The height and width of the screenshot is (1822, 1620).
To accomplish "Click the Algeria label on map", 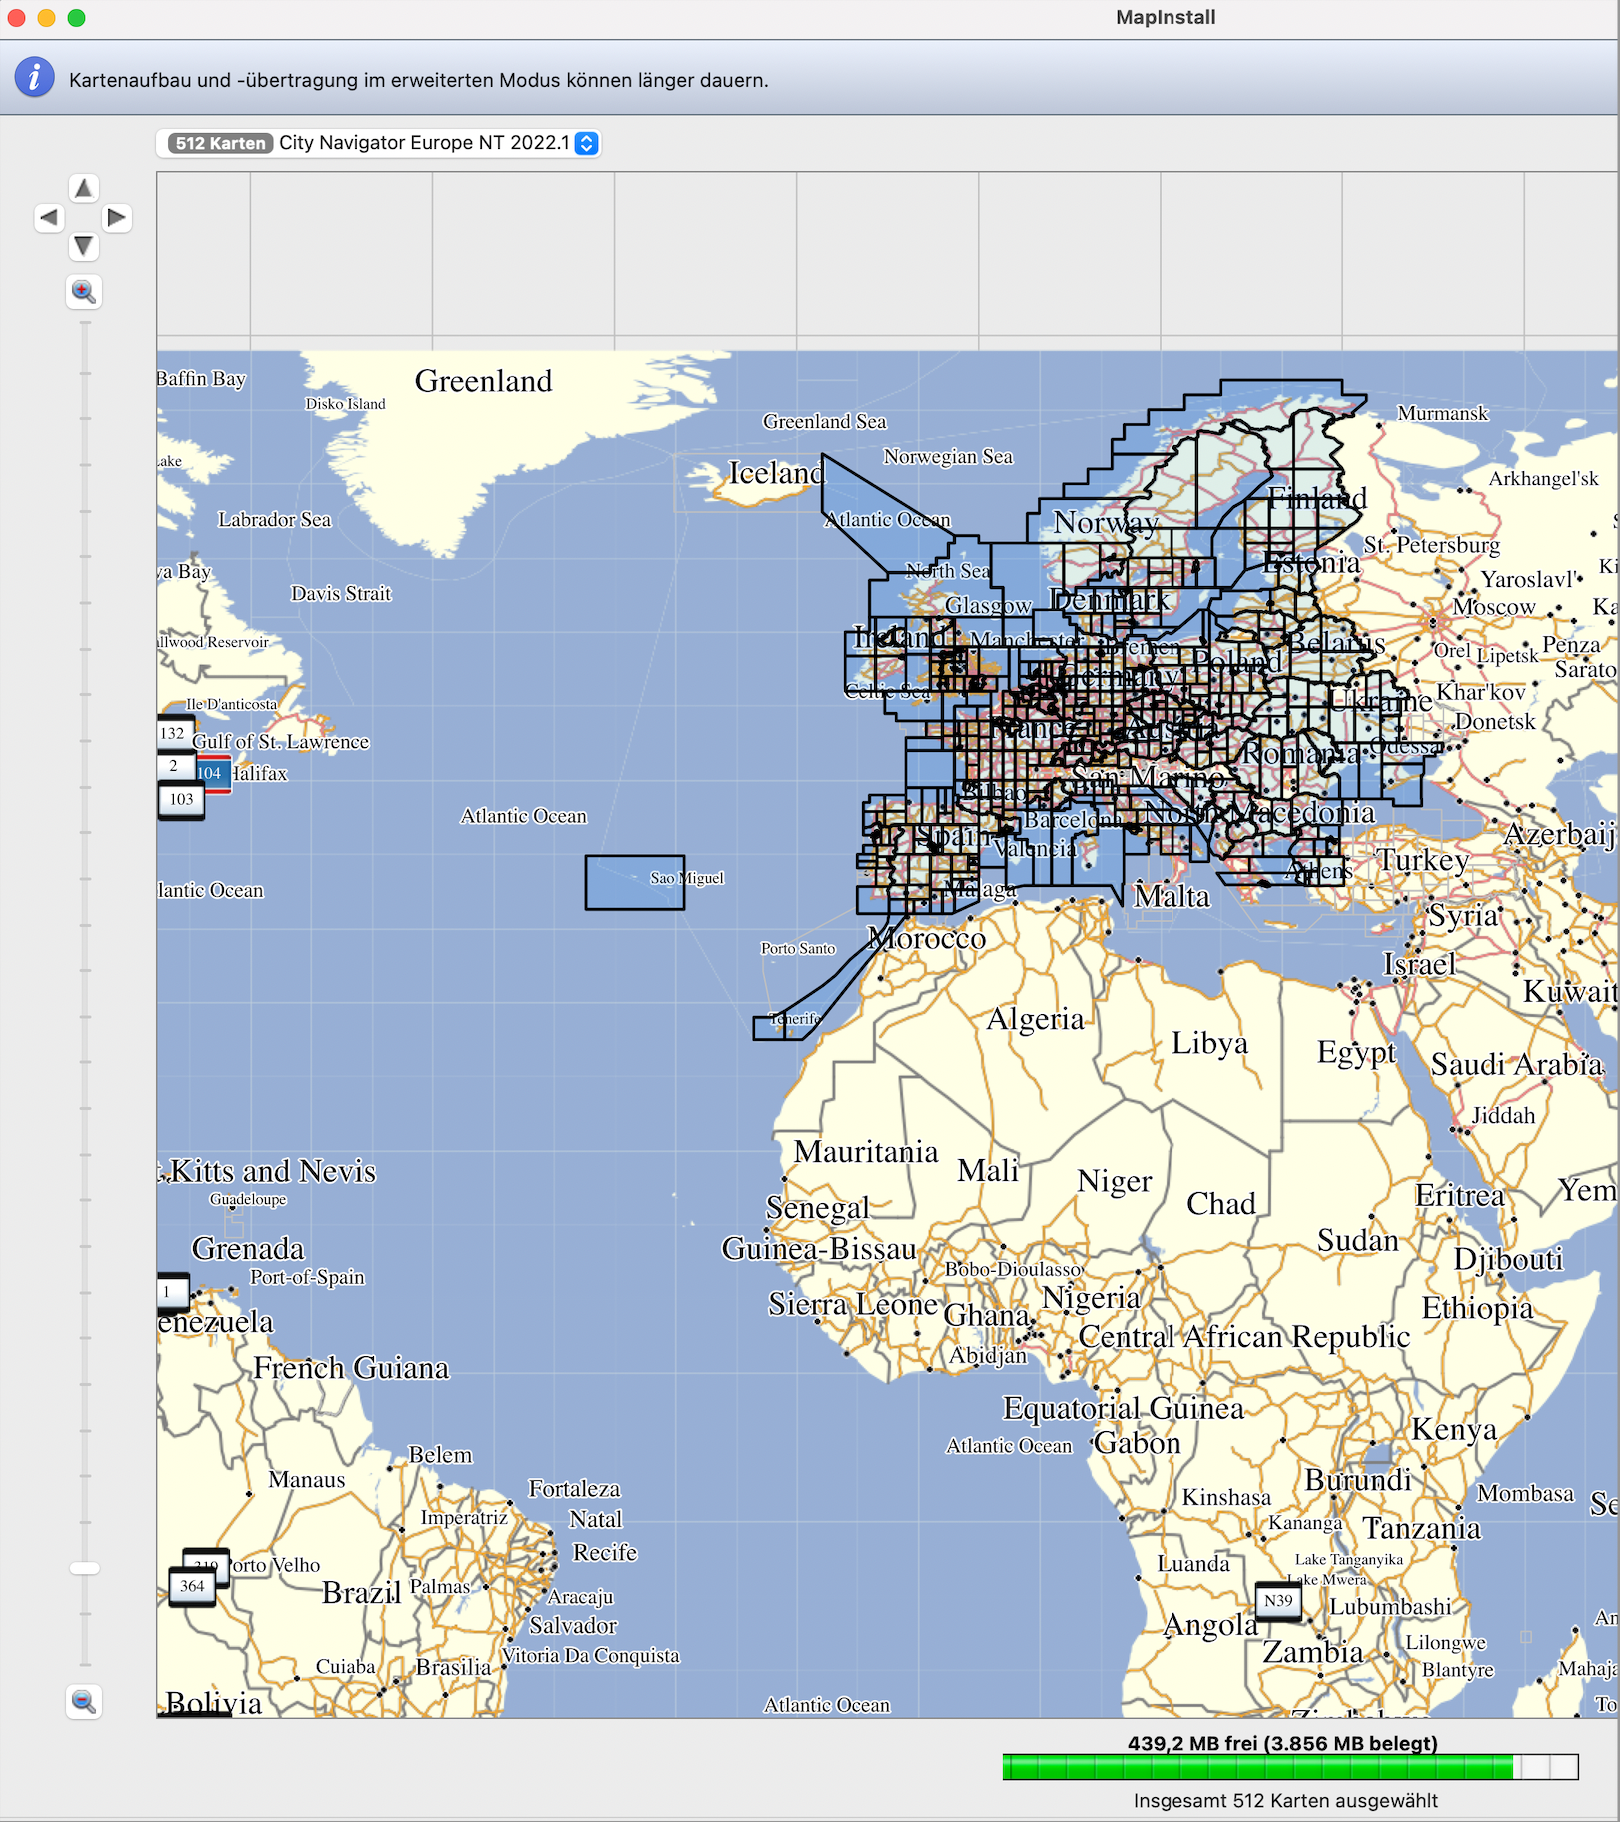I will click(x=1035, y=1019).
